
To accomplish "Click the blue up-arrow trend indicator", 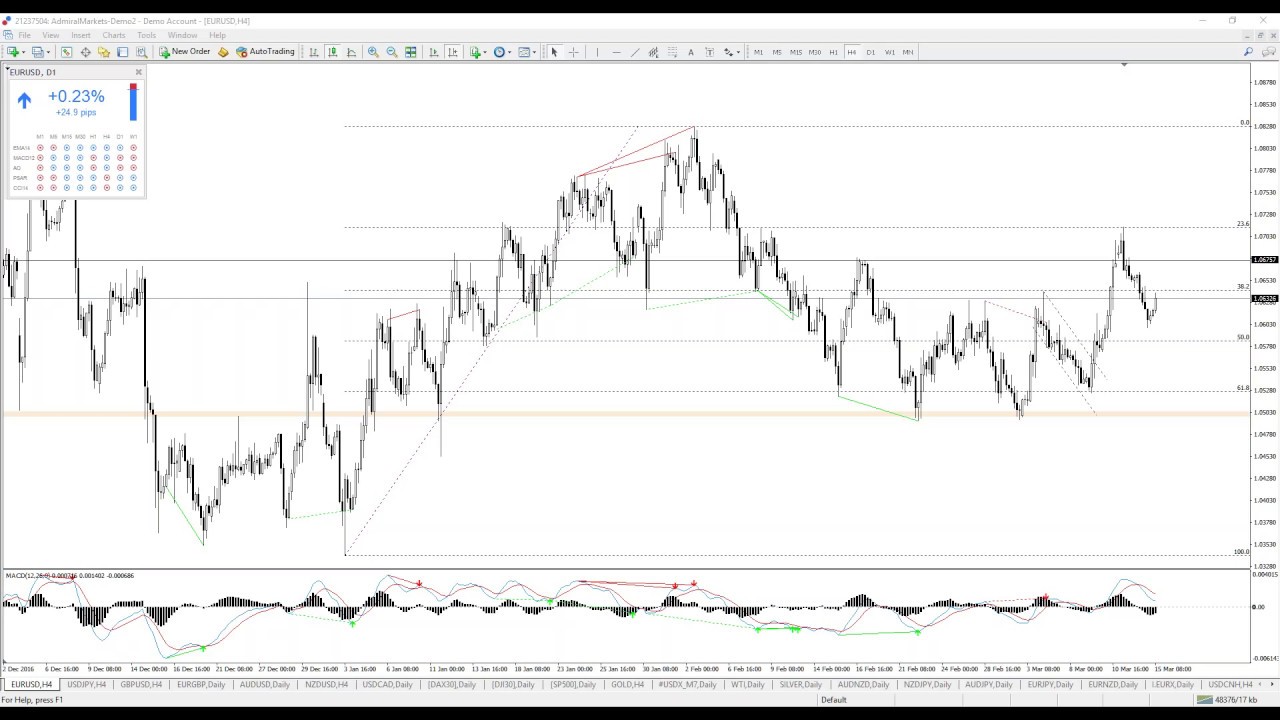I will click(x=24, y=100).
